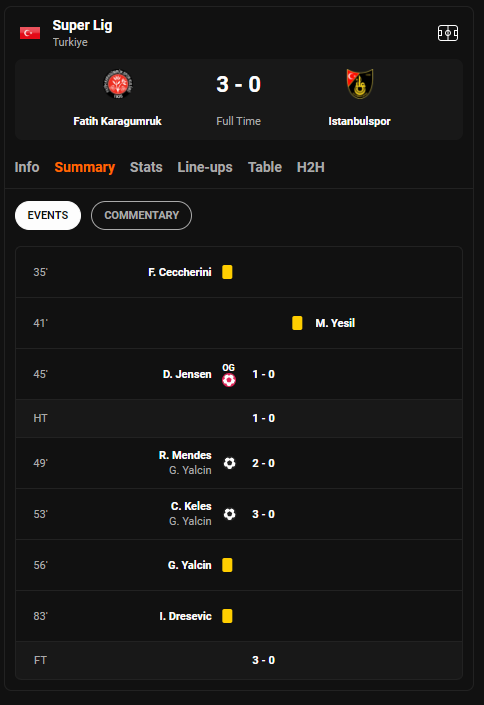The width and height of the screenshot is (484, 705).
Task: Open the Fatih Karagumruk team name link
Action: tap(117, 121)
